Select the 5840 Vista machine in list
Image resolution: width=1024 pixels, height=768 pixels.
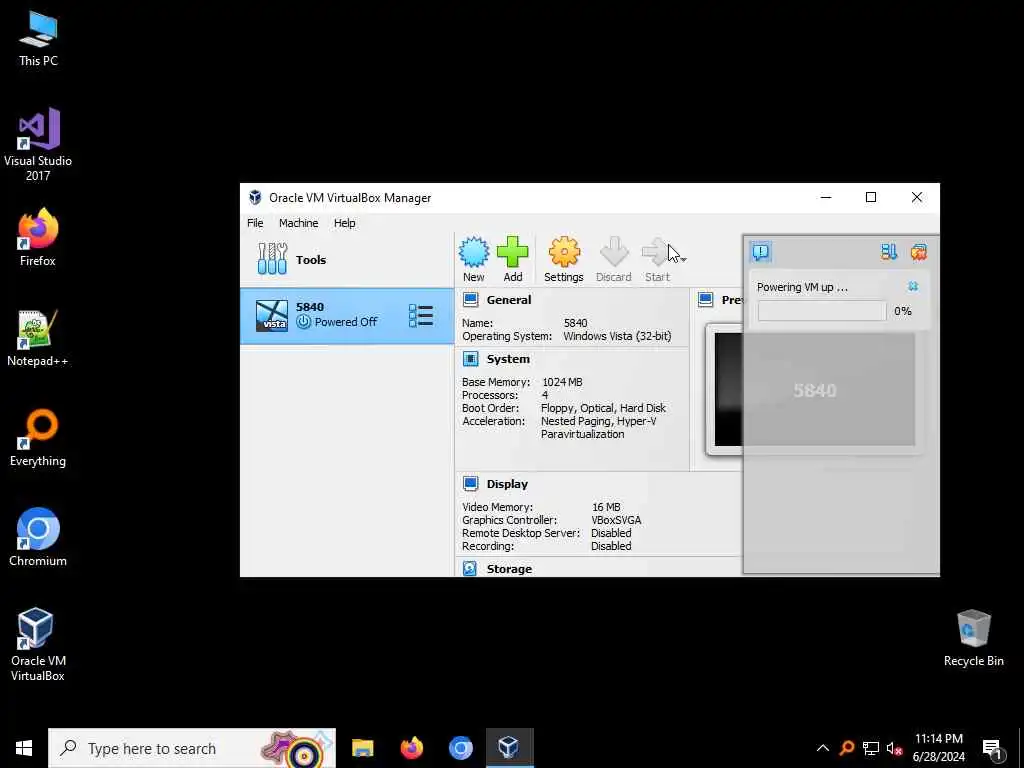347,316
